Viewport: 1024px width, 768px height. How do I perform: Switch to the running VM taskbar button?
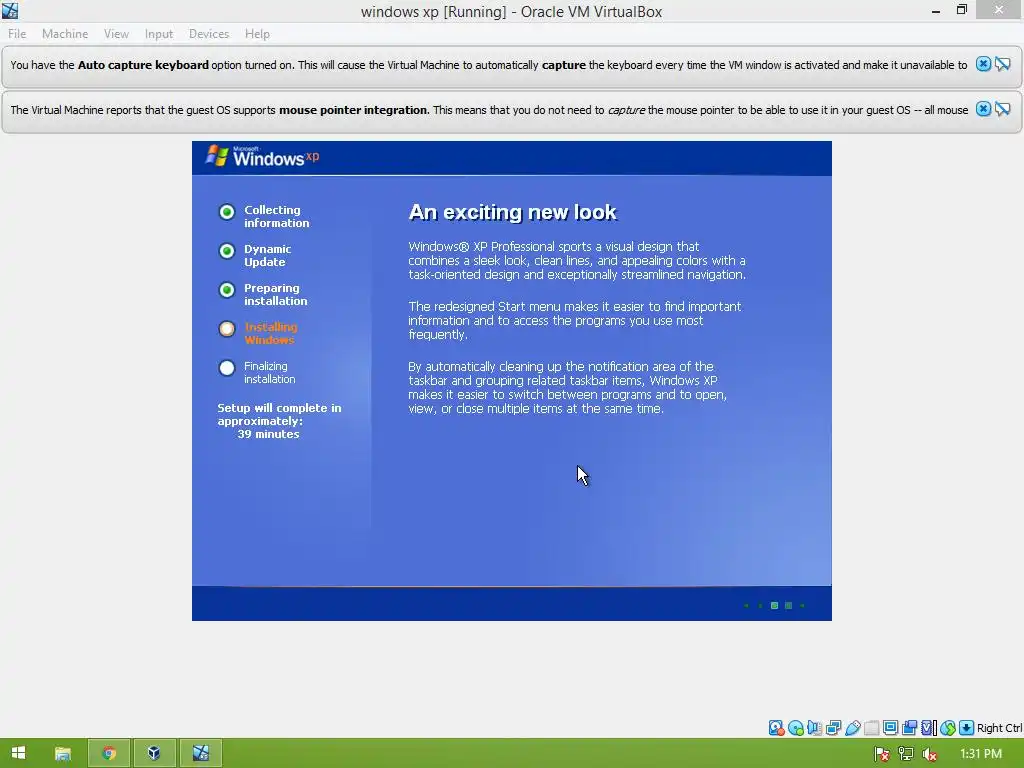click(x=200, y=753)
